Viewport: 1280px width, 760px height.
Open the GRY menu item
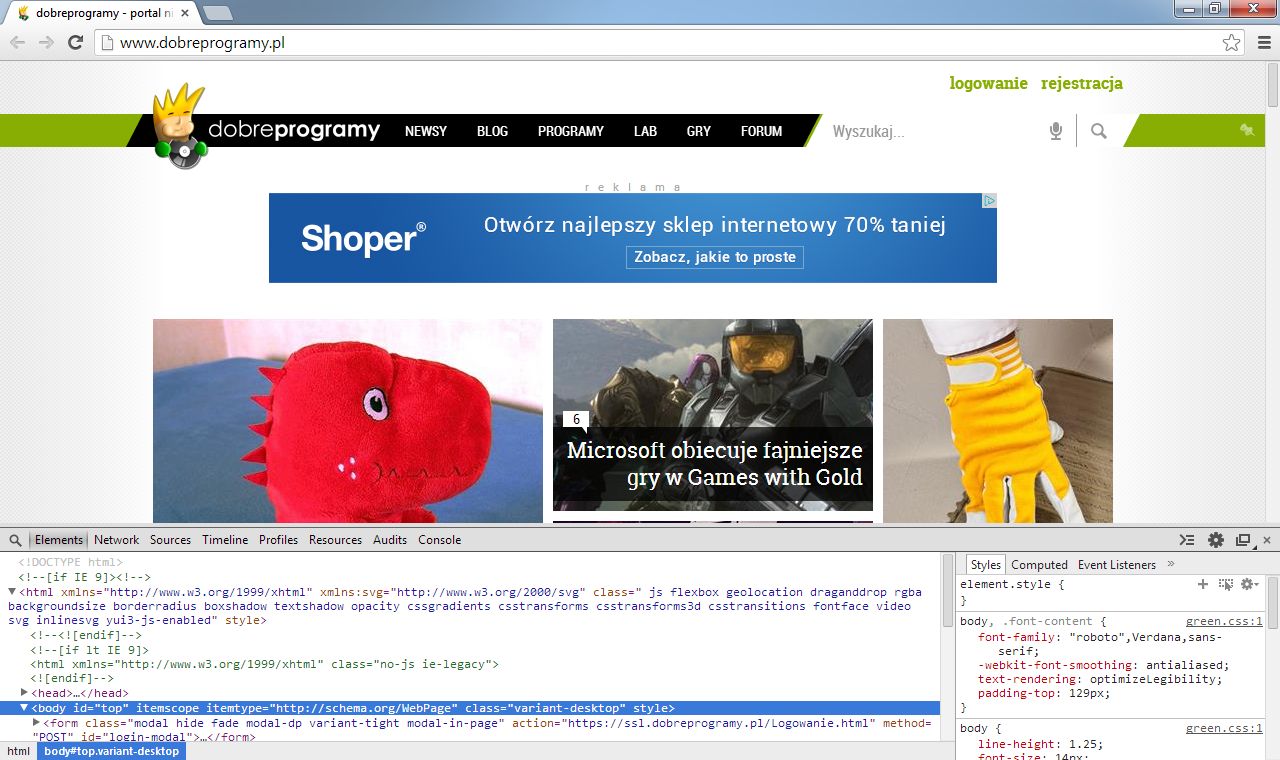tap(699, 131)
